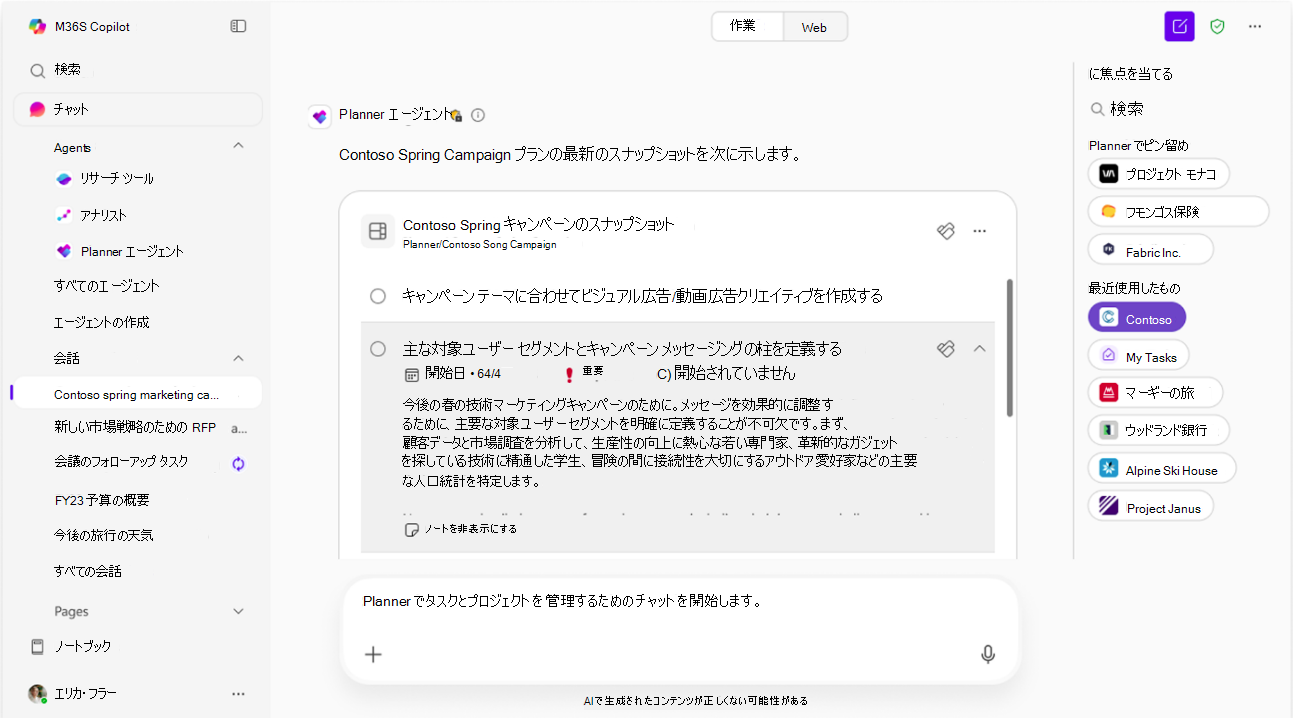Viewport: 1293px width, 718px height.
Task: Select the My Tasks plan
Action: (x=1138, y=356)
